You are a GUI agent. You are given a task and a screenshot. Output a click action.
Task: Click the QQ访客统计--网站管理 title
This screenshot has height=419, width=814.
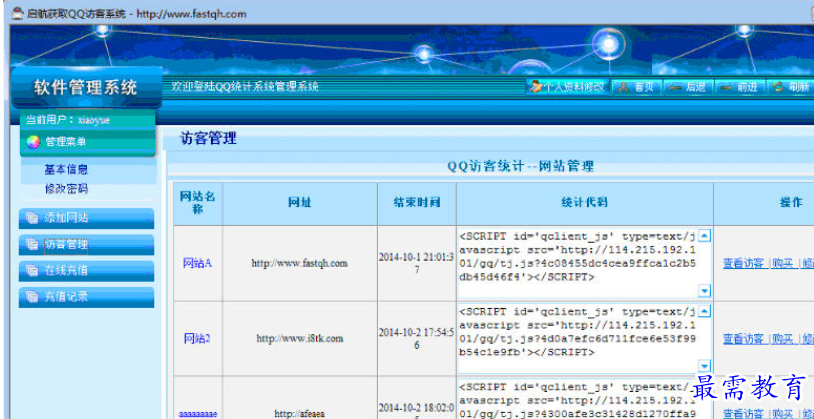point(521,167)
